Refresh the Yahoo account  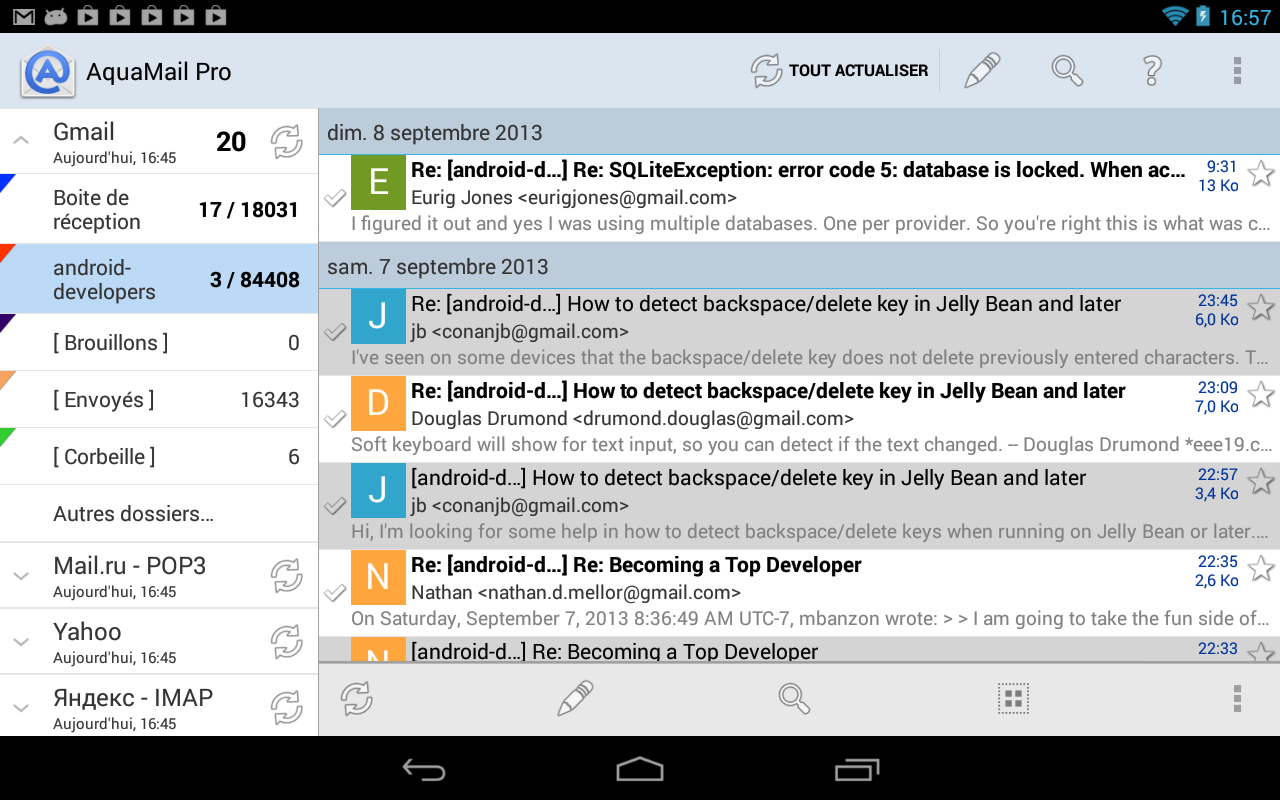[x=287, y=642]
